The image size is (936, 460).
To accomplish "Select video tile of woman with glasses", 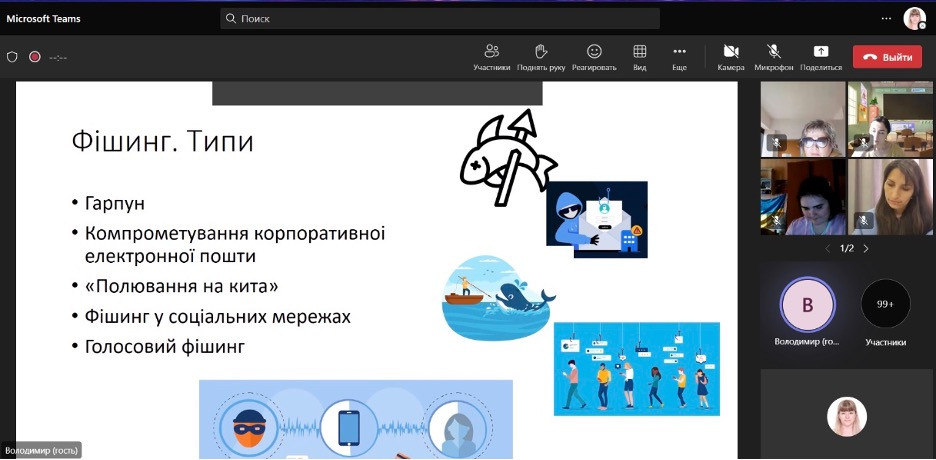I will point(802,119).
